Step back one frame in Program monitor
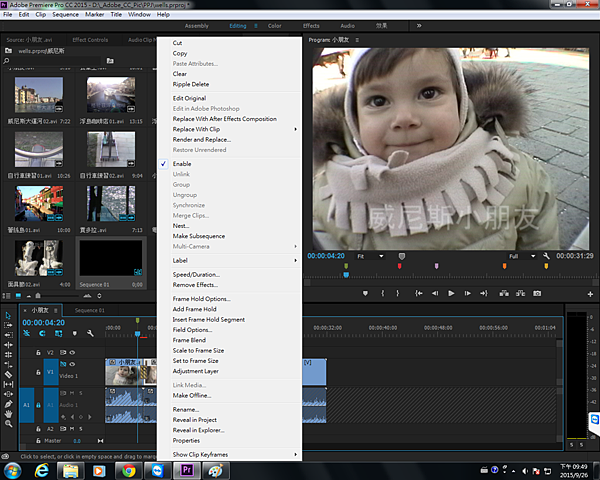600x480 pixels. [435, 293]
